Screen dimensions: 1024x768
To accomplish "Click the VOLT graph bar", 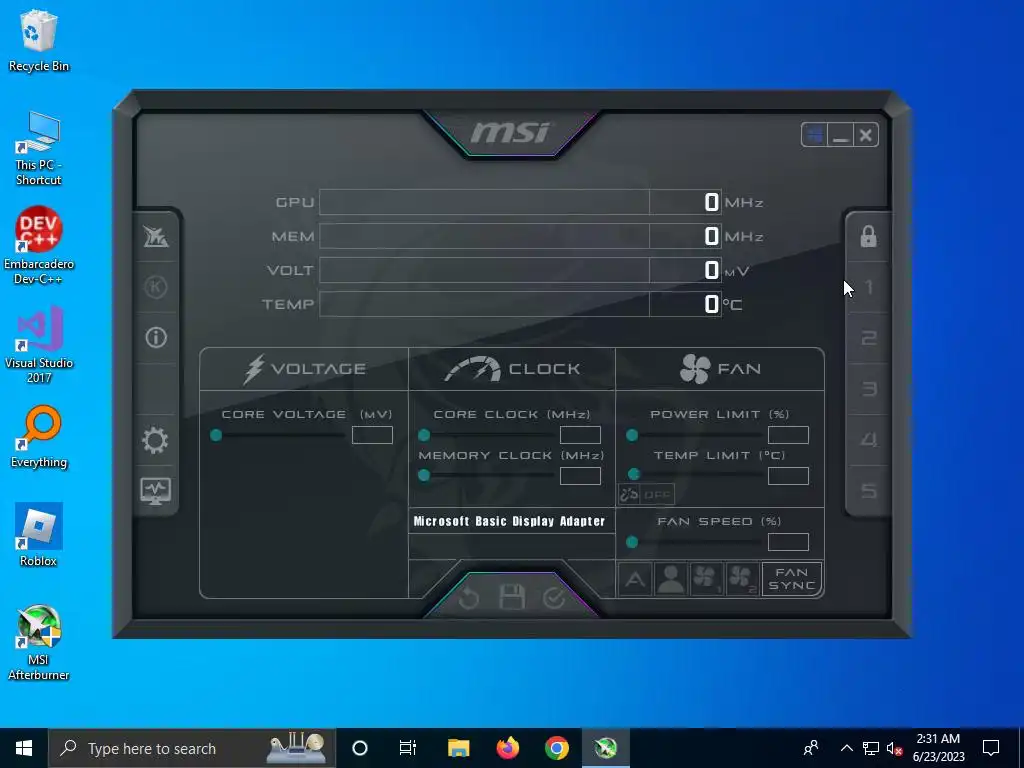I will click(484, 270).
